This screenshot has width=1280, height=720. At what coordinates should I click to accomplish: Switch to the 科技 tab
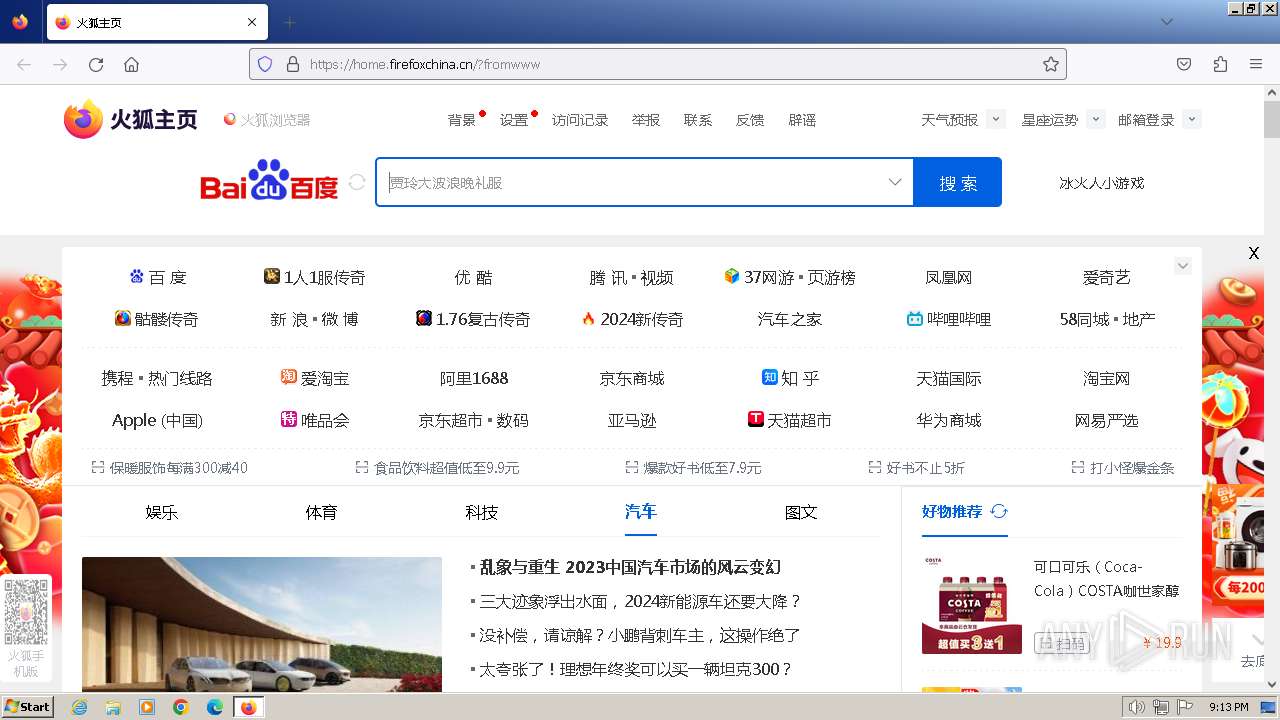coord(481,512)
